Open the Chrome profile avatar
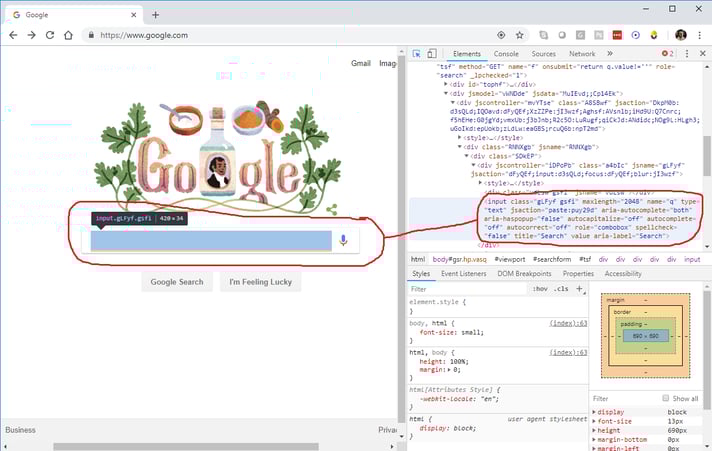 pos(681,35)
